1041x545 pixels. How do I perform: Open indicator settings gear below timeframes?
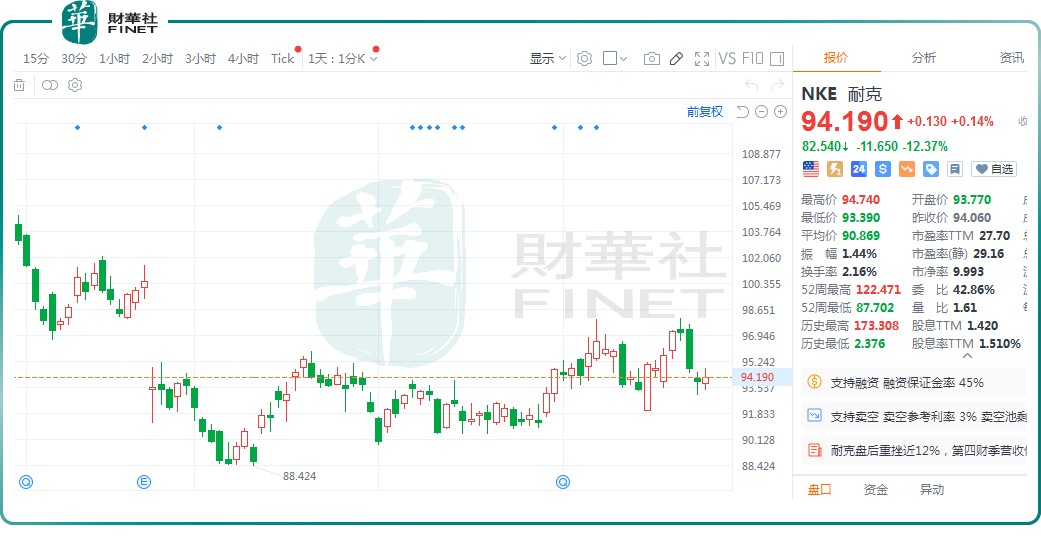tap(75, 85)
